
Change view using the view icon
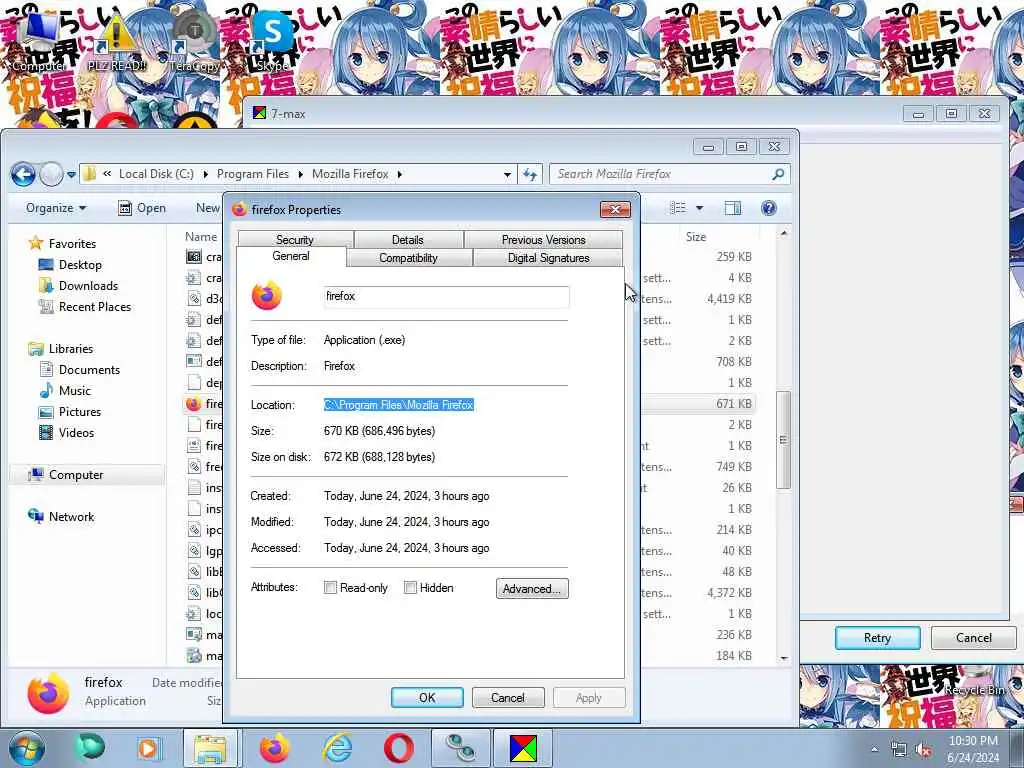[679, 208]
